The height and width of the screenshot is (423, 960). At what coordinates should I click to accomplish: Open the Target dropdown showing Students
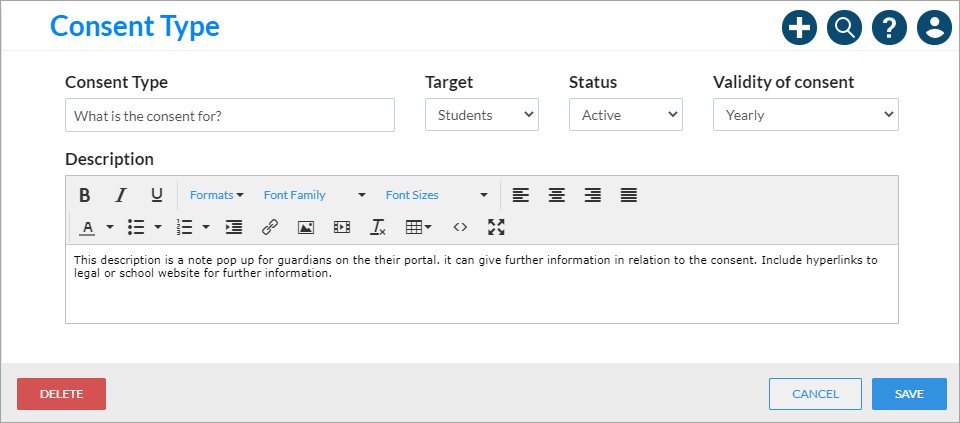[482, 114]
